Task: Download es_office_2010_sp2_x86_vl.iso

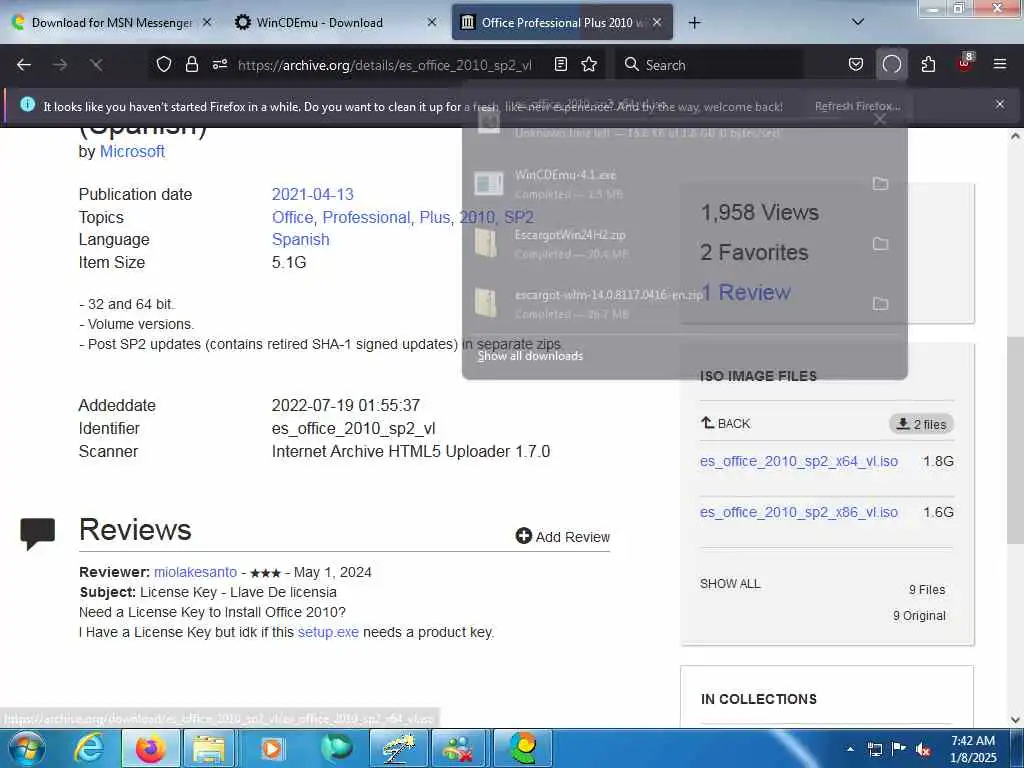Action: [x=798, y=513]
